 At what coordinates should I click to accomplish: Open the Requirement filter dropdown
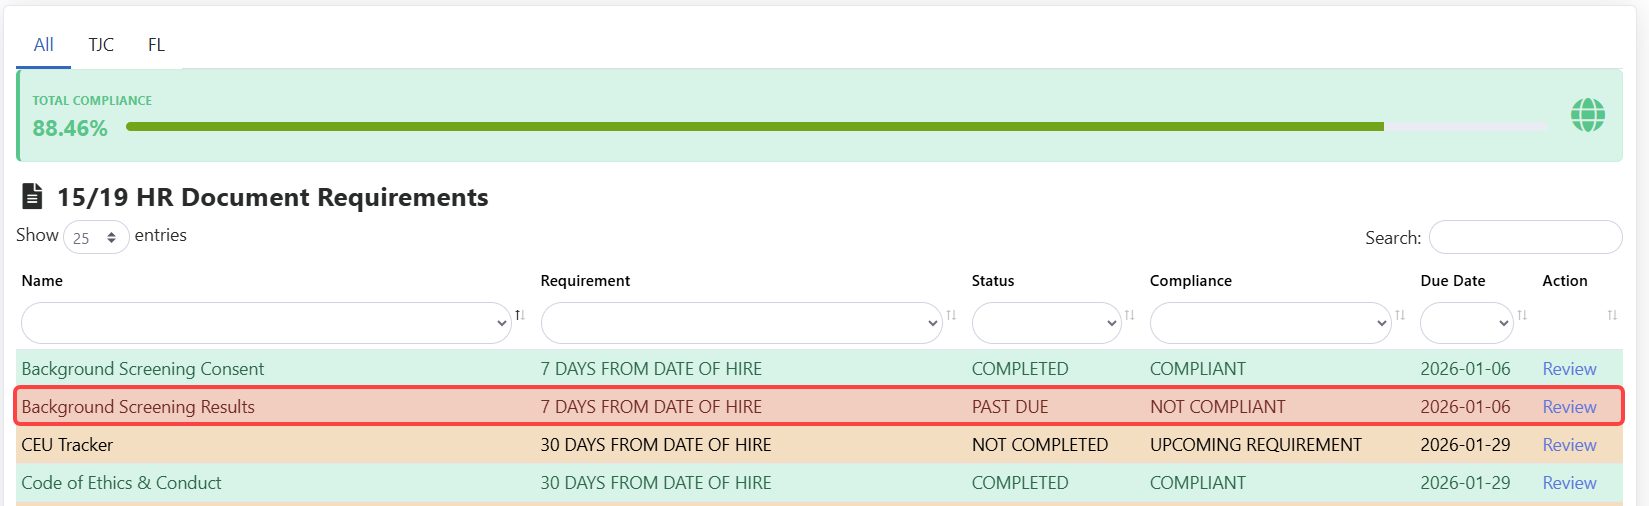point(741,323)
